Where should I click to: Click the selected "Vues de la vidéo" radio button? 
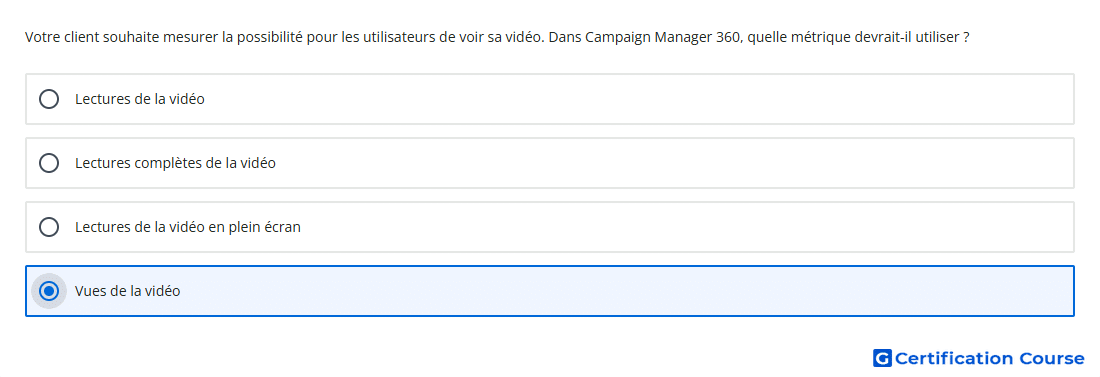pos(49,291)
